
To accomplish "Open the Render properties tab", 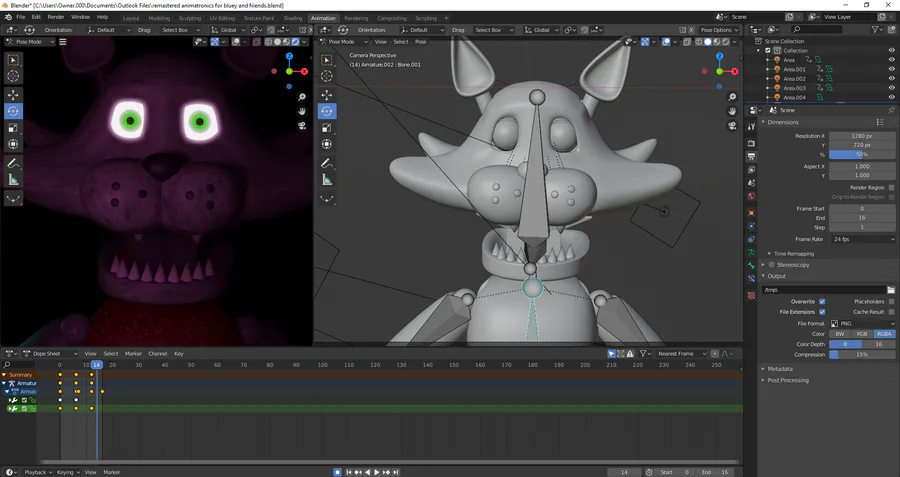I will click(x=751, y=143).
